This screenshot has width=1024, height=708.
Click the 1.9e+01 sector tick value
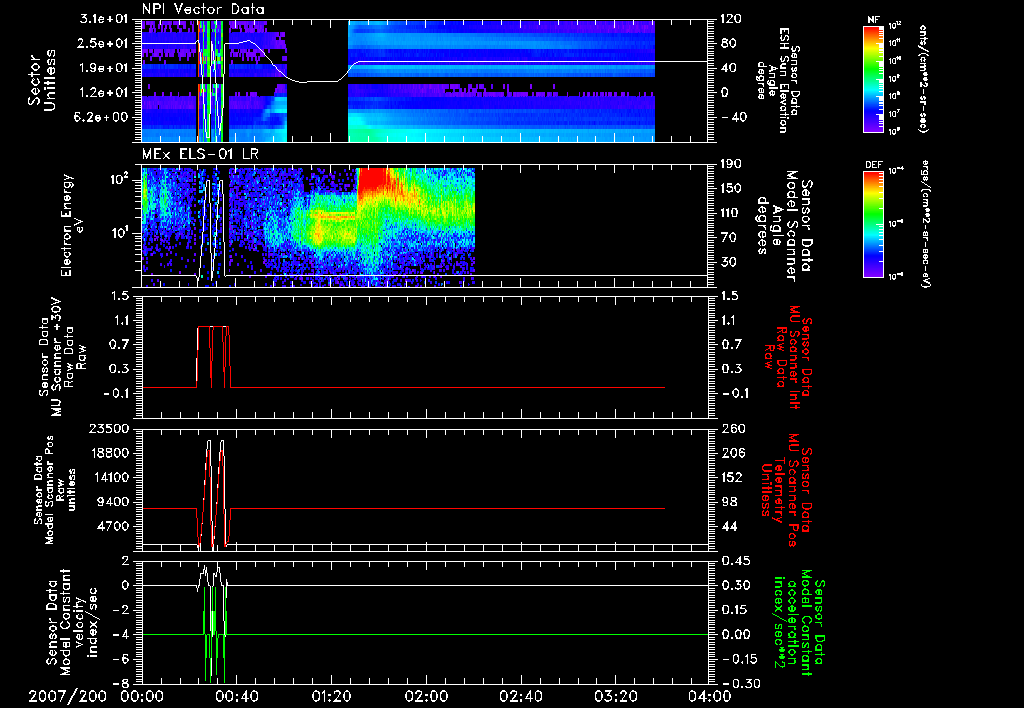pyautogui.click(x=104, y=68)
